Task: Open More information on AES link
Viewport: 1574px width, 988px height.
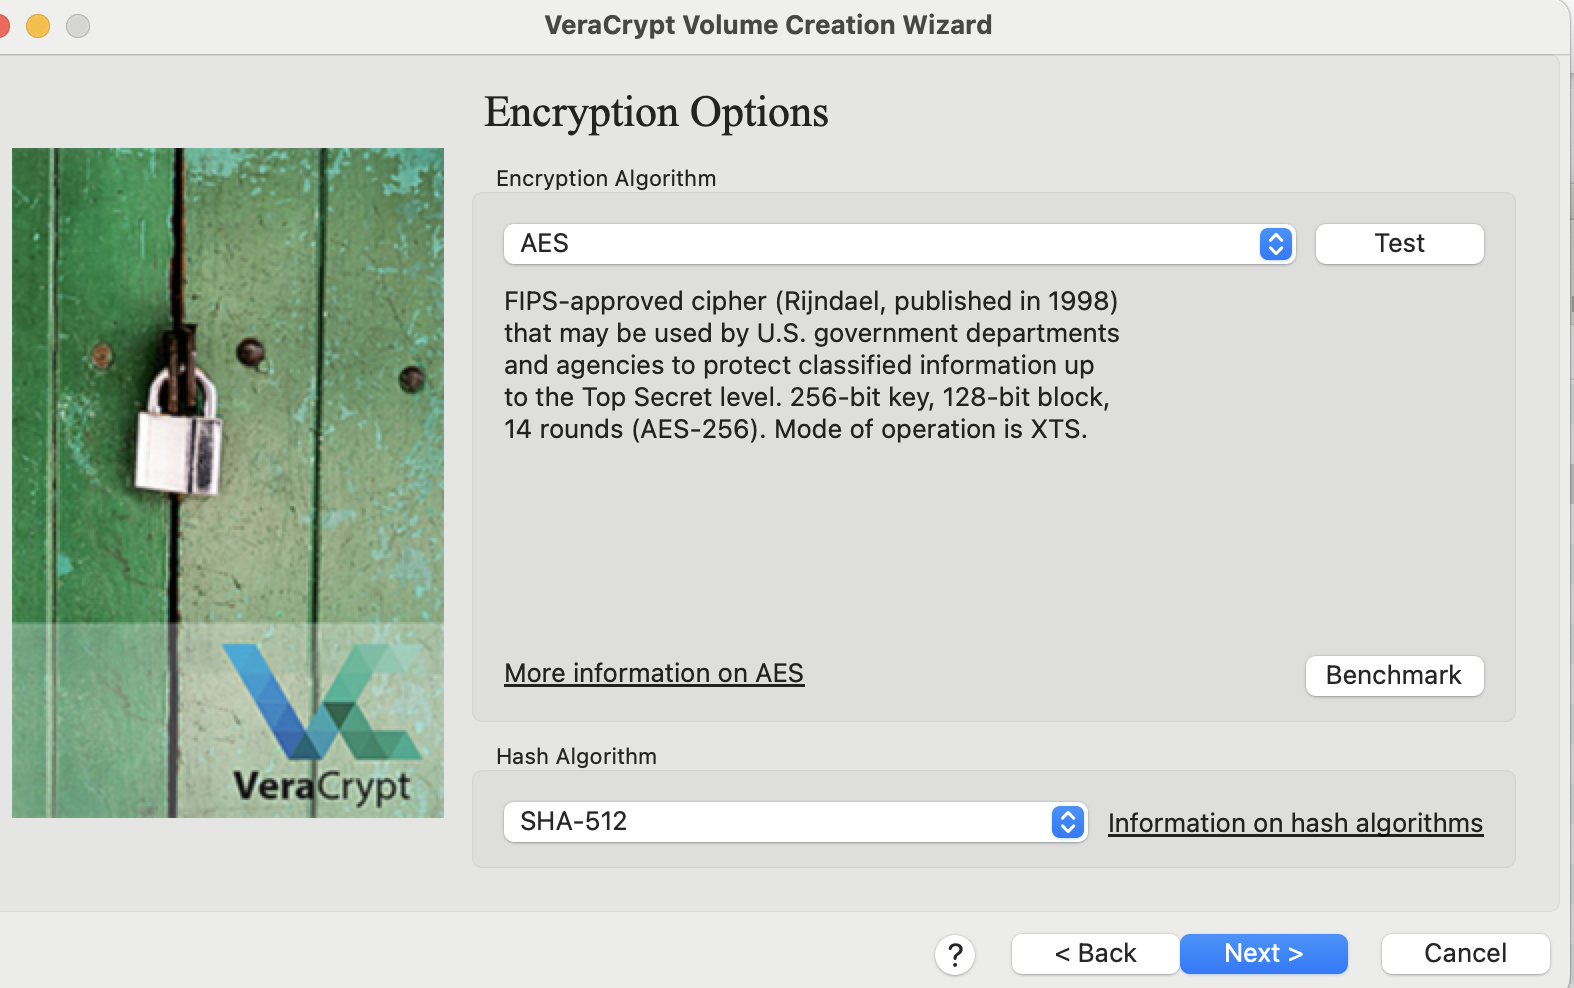Action: pos(654,673)
